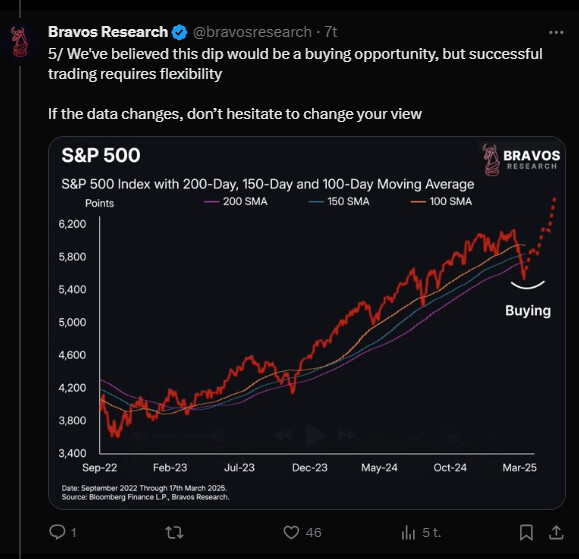Open the 7t timestamp link
The height and width of the screenshot is (559, 579).
click(330, 32)
